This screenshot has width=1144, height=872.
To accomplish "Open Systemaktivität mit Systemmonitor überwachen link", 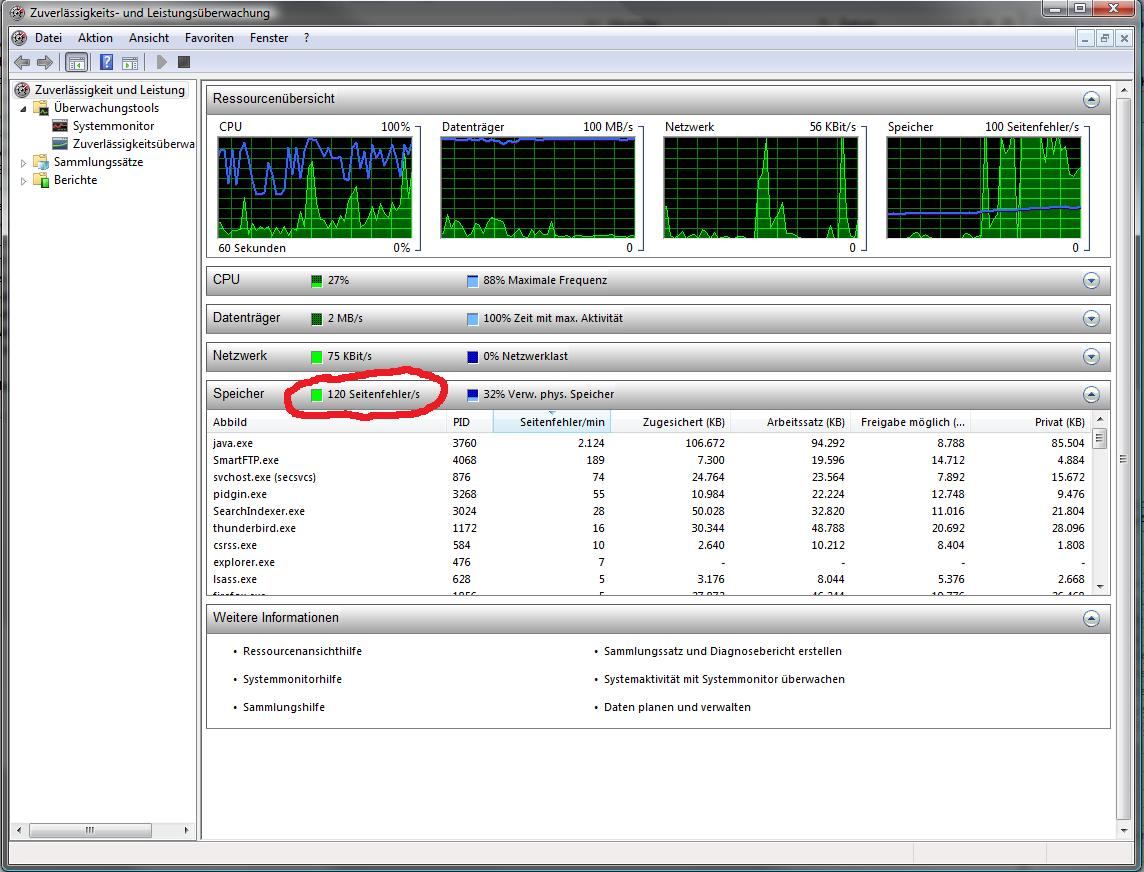I will (x=724, y=679).
